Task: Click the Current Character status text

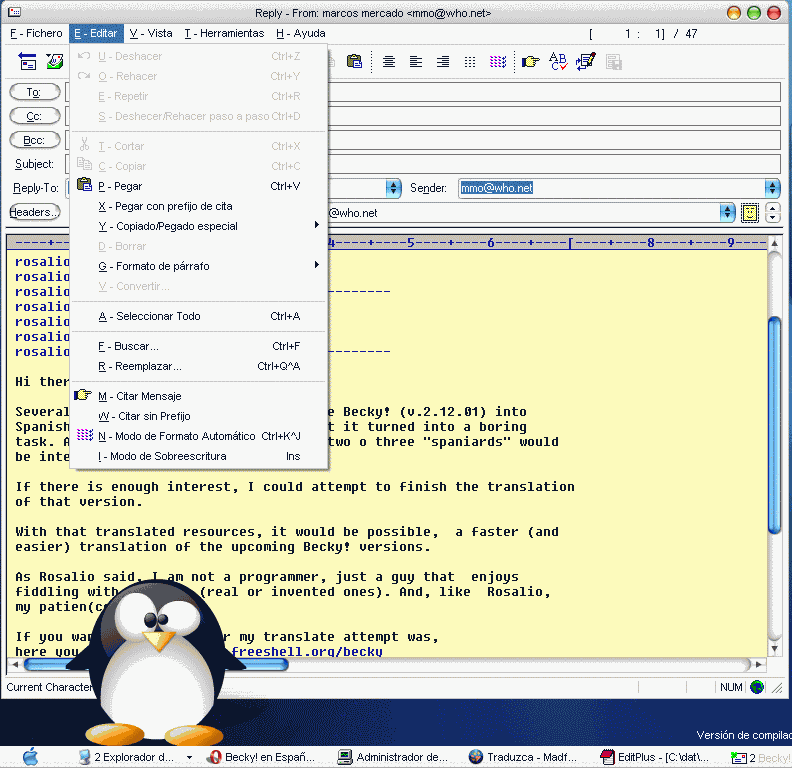Action: click(50, 687)
